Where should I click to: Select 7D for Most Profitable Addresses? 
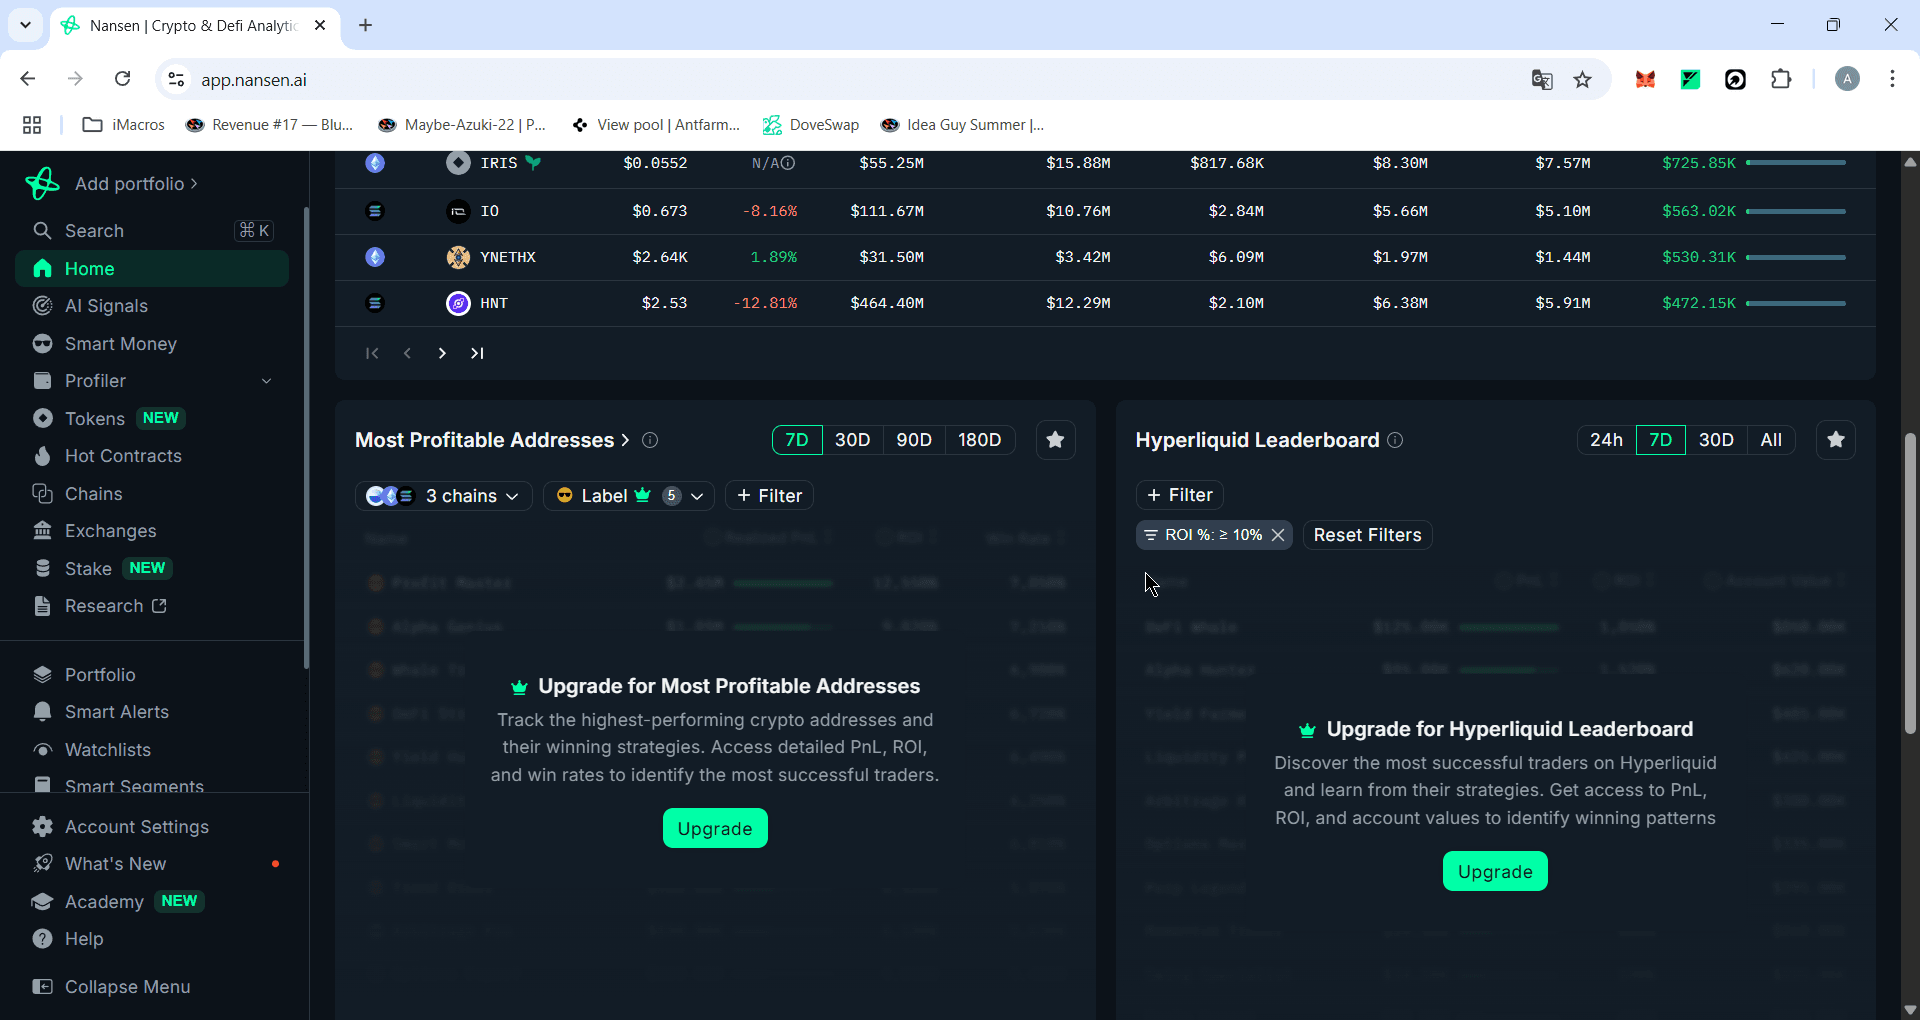click(797, 440)
